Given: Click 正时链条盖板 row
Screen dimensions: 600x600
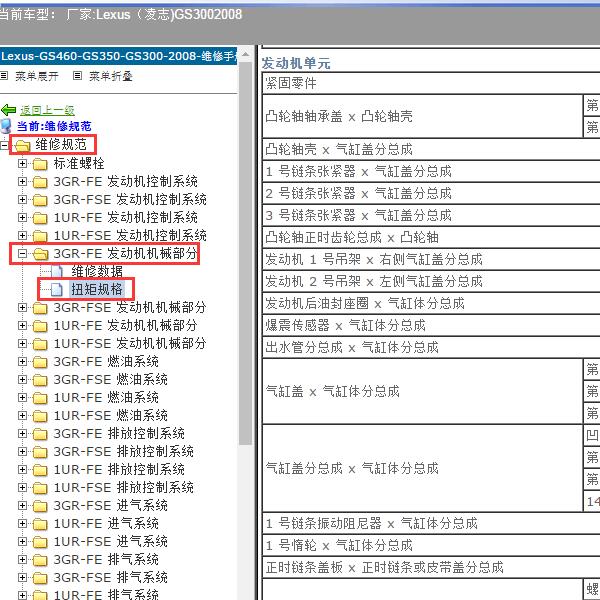Looking at the screenshot, I should pyautogui.click(x=431, y=567).
